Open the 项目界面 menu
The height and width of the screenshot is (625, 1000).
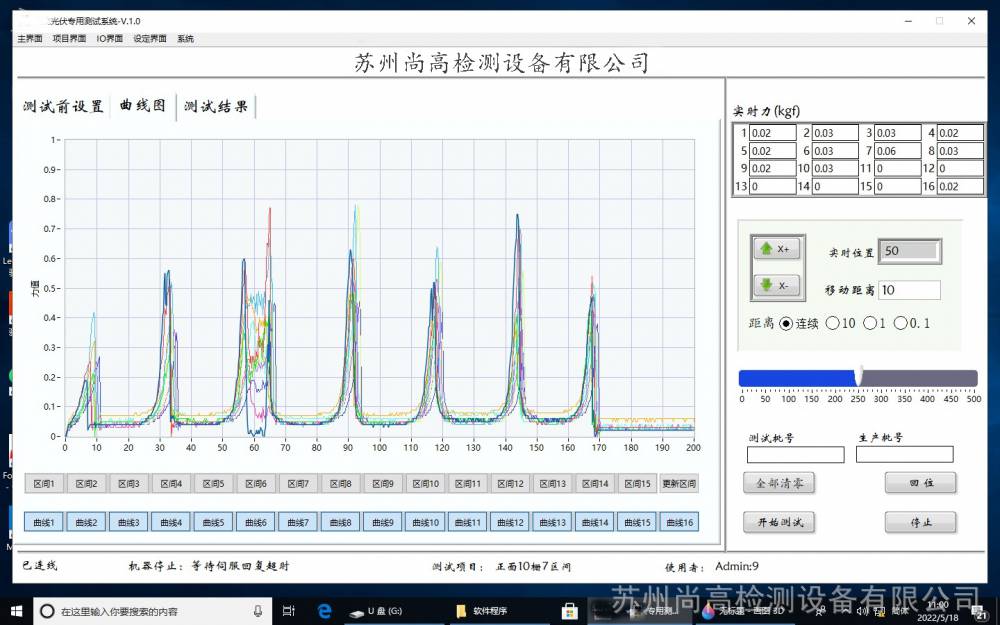coord(69,39)
